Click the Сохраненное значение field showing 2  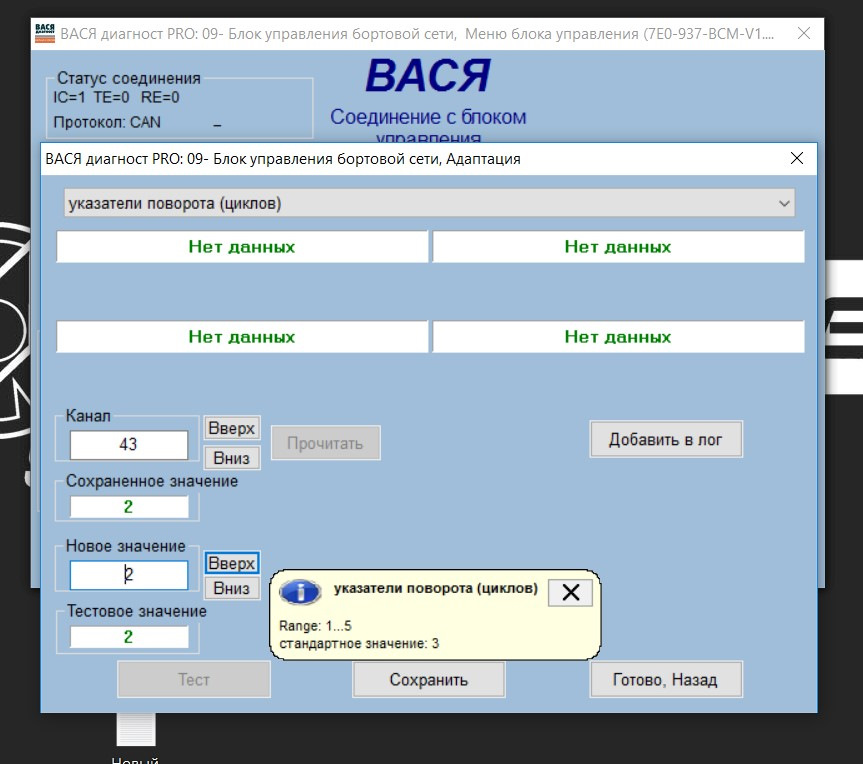pyautogui.click(x=129, y=507)
